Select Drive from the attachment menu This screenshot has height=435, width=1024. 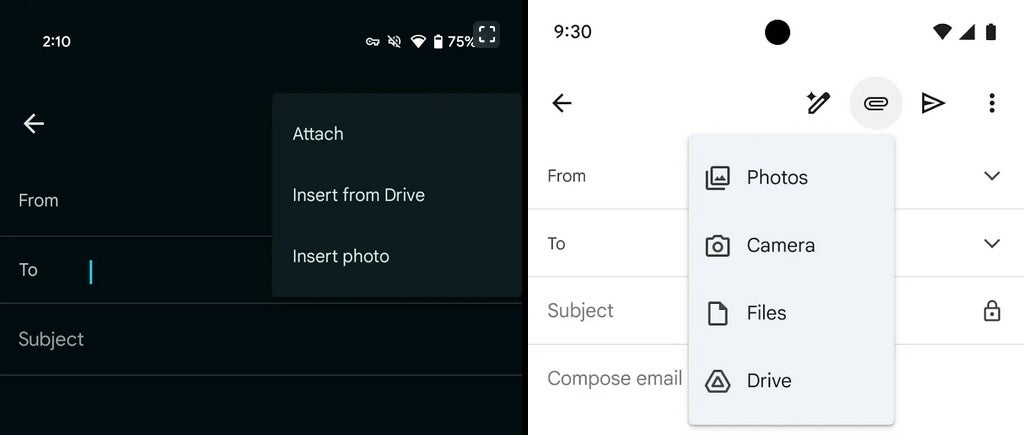768,381
